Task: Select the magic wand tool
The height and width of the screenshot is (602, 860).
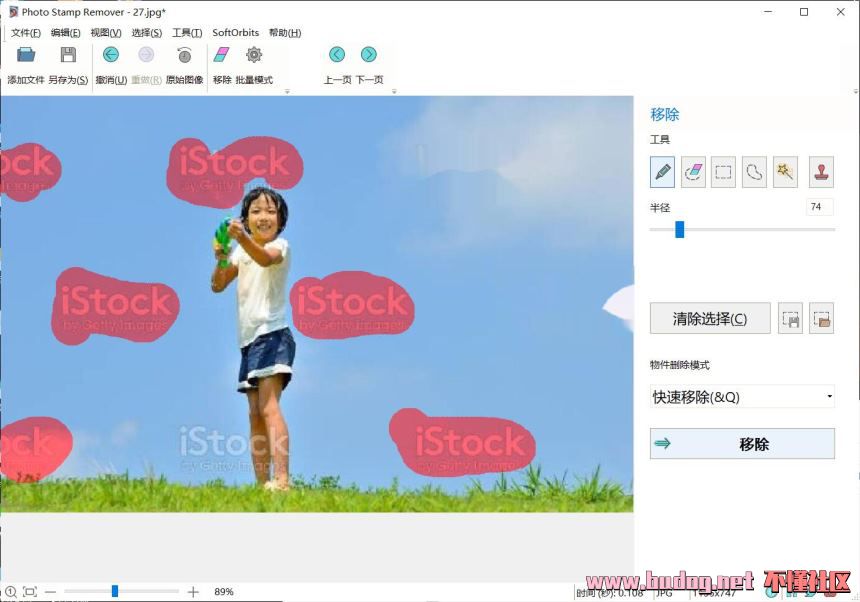Action: pyautogui.click(x=785, y=172)
